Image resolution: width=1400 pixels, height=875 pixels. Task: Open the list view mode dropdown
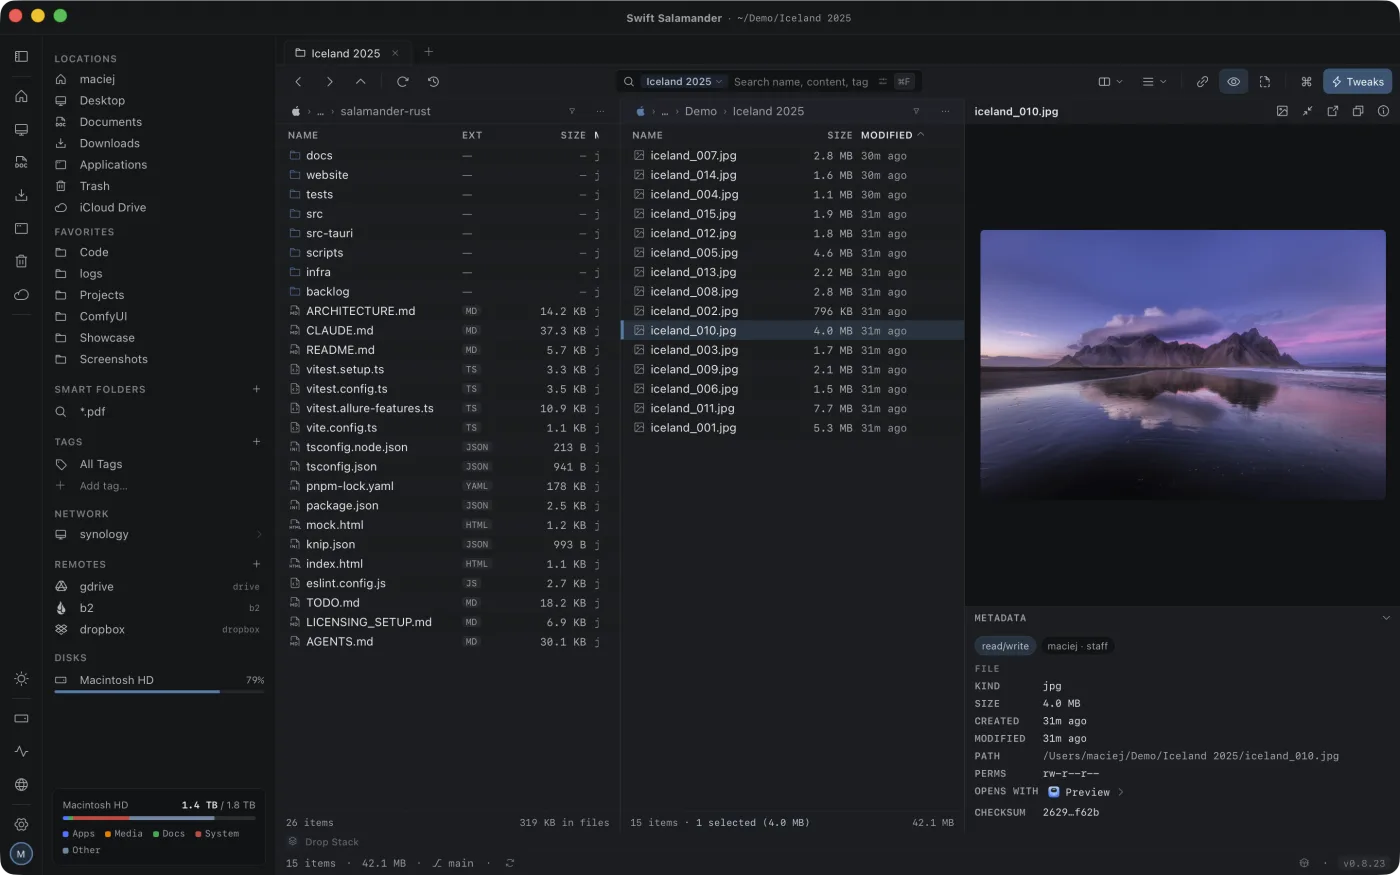(x=1154, y=82)
